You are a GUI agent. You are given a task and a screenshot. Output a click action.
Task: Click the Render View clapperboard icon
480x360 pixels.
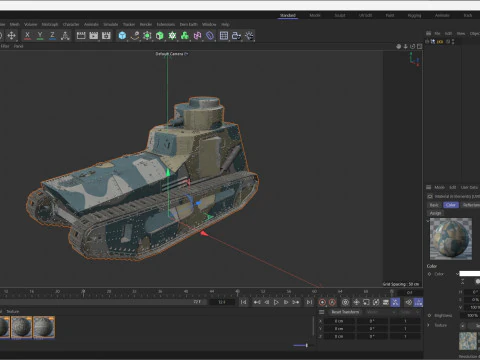[x=81, y=35]
